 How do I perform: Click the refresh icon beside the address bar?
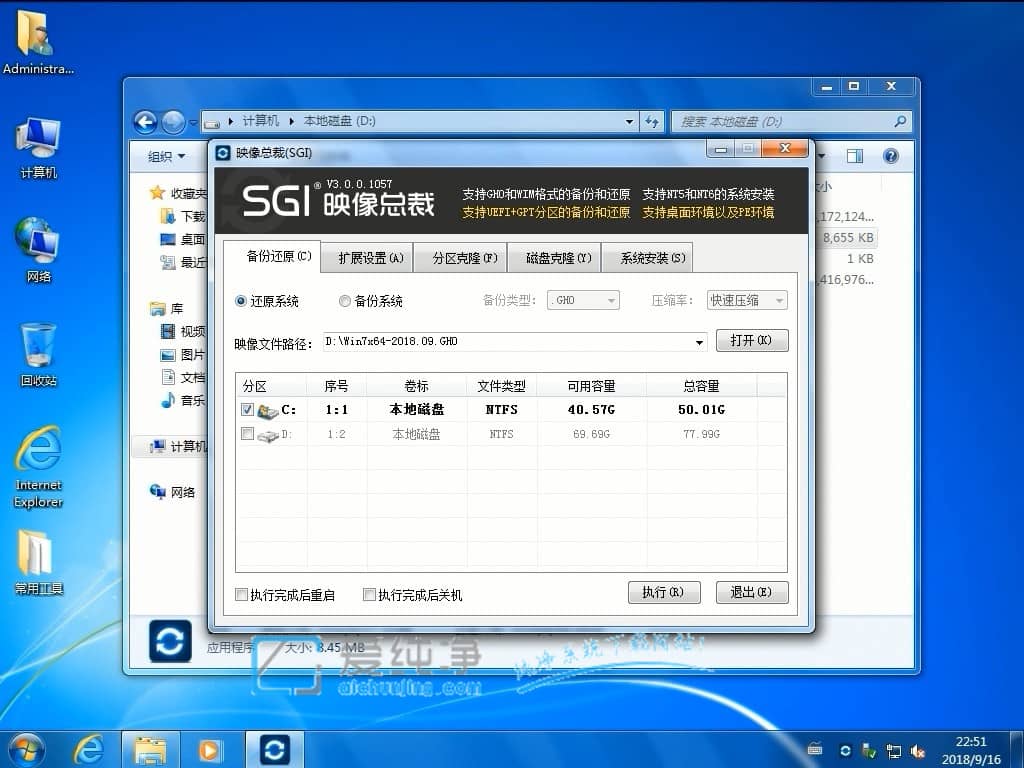[652, 121]
